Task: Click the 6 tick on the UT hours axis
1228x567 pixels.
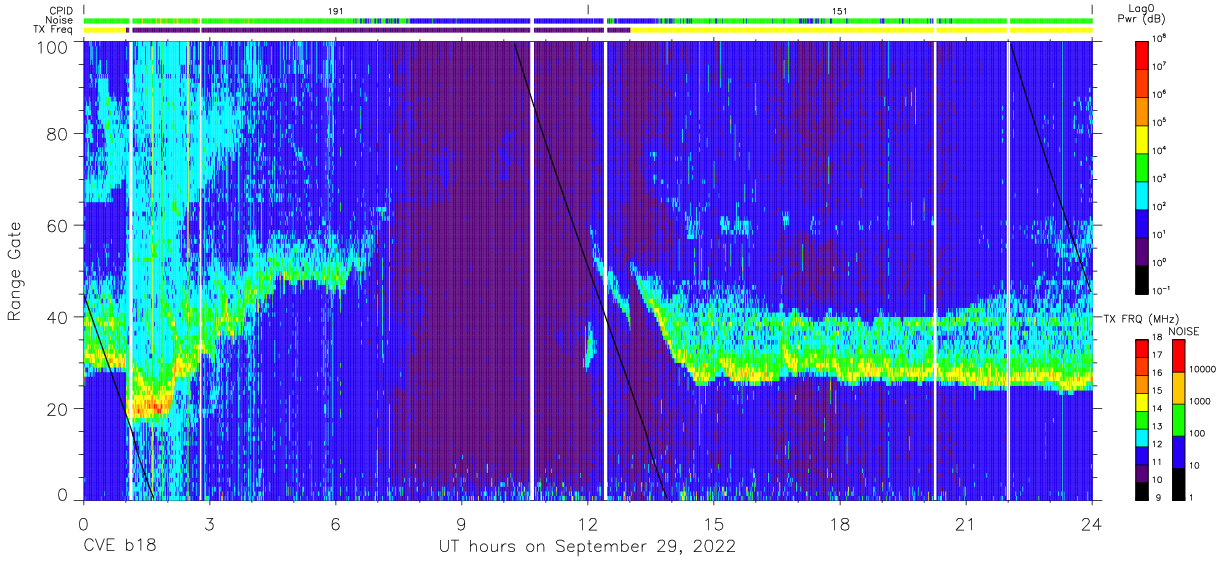Action: click(x=335, y=524)
